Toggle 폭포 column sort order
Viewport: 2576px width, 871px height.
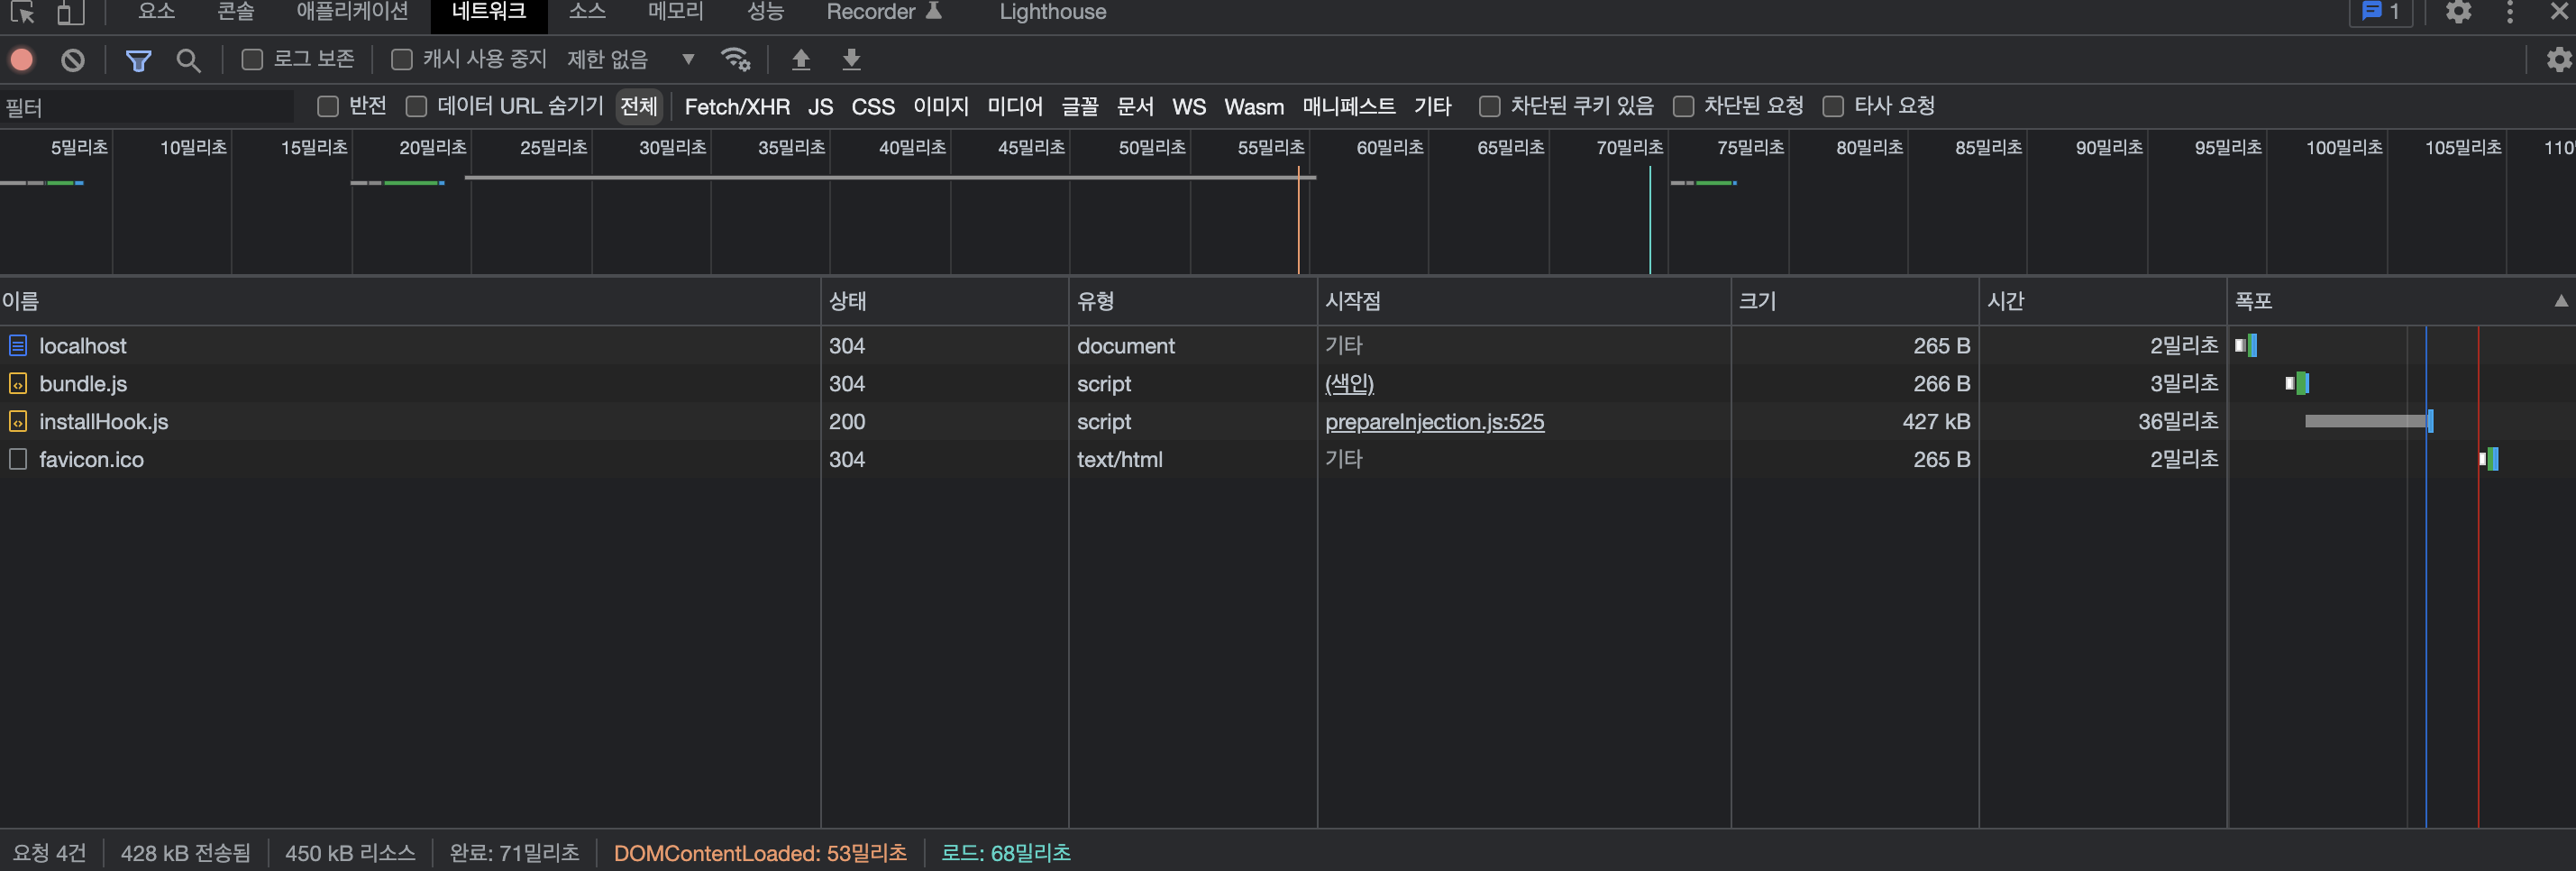[x=2253, y=301]
